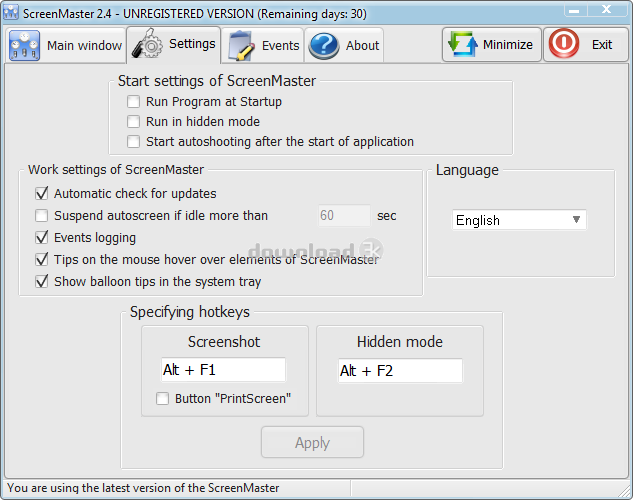633x500 pixels.
Task: Disable Tips on the mouse hover checkbox
Action: click(x=42, y=259)
